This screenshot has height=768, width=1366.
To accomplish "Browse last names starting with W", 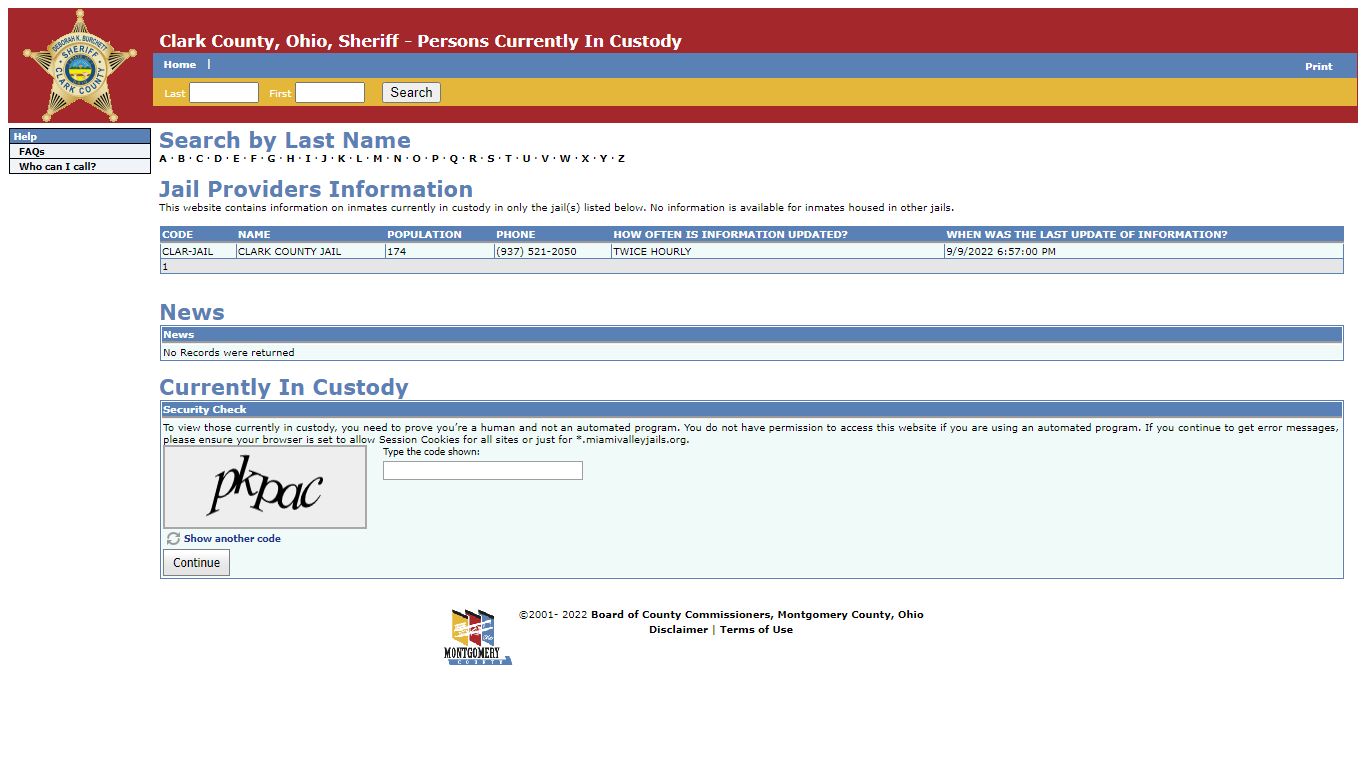I will click(x=565, y=158).
